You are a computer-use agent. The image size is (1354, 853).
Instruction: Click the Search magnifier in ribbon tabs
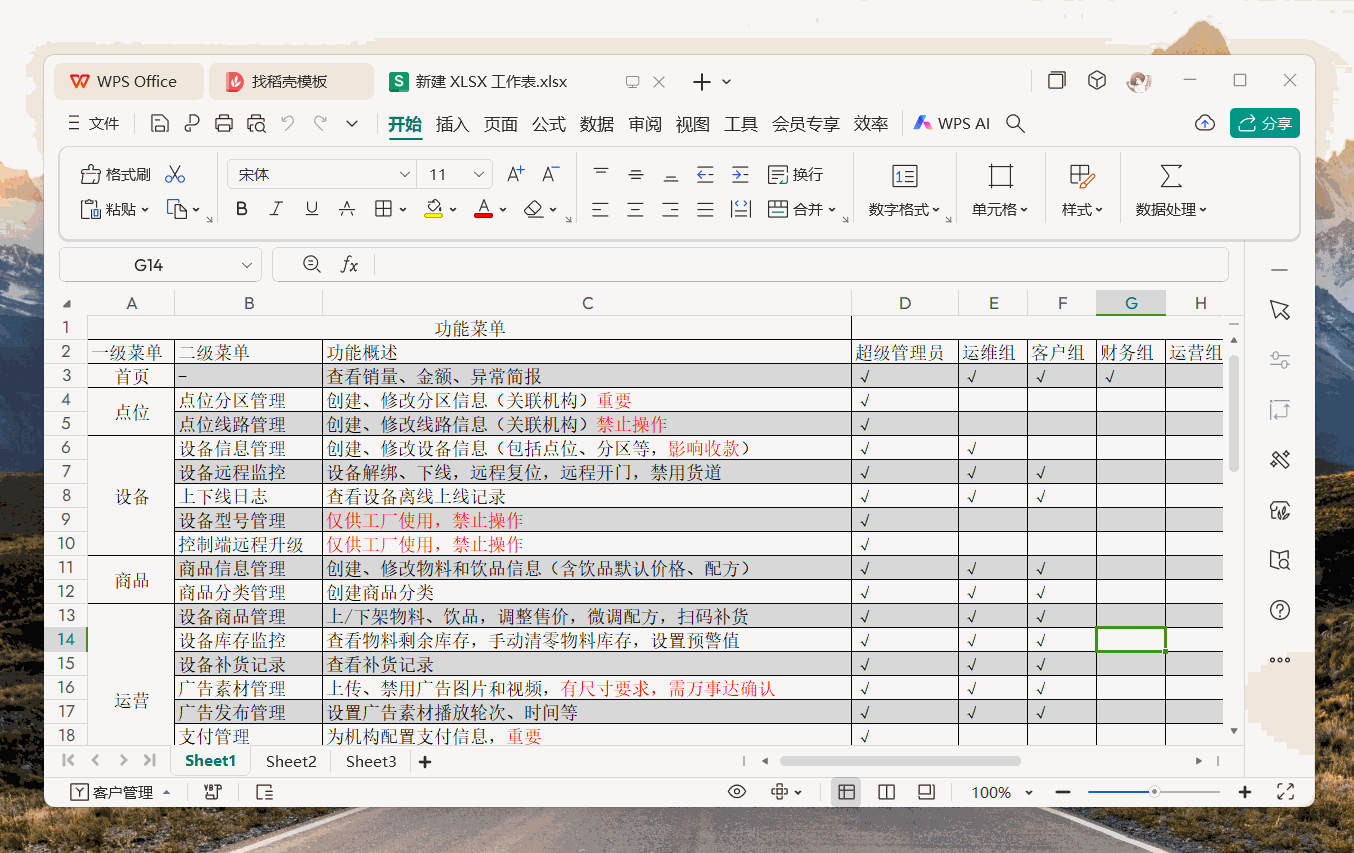(x=1015, y=123)
